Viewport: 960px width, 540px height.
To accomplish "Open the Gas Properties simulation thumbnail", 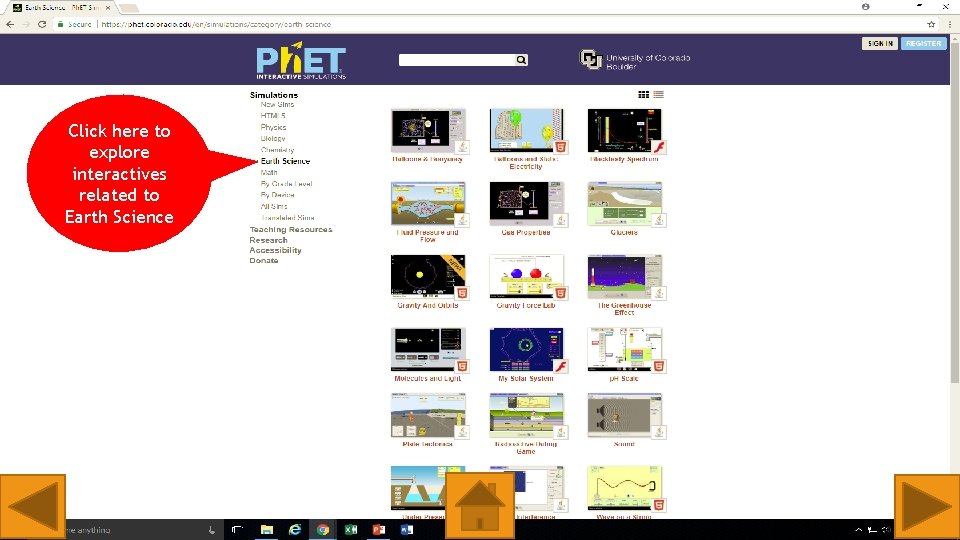I will point(526,204).
